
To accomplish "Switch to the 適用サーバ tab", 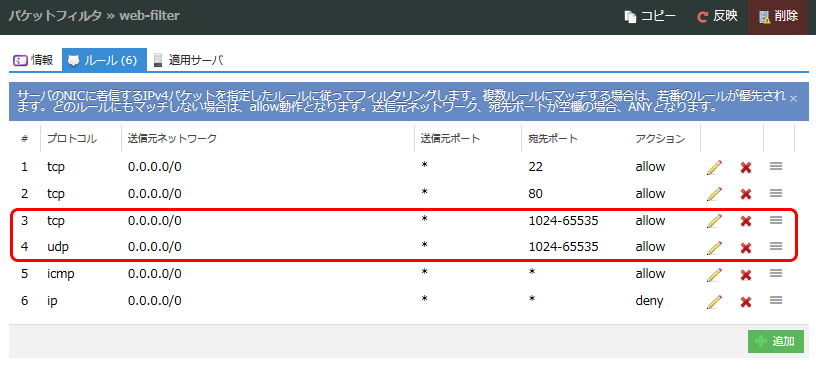I will 188,60.
